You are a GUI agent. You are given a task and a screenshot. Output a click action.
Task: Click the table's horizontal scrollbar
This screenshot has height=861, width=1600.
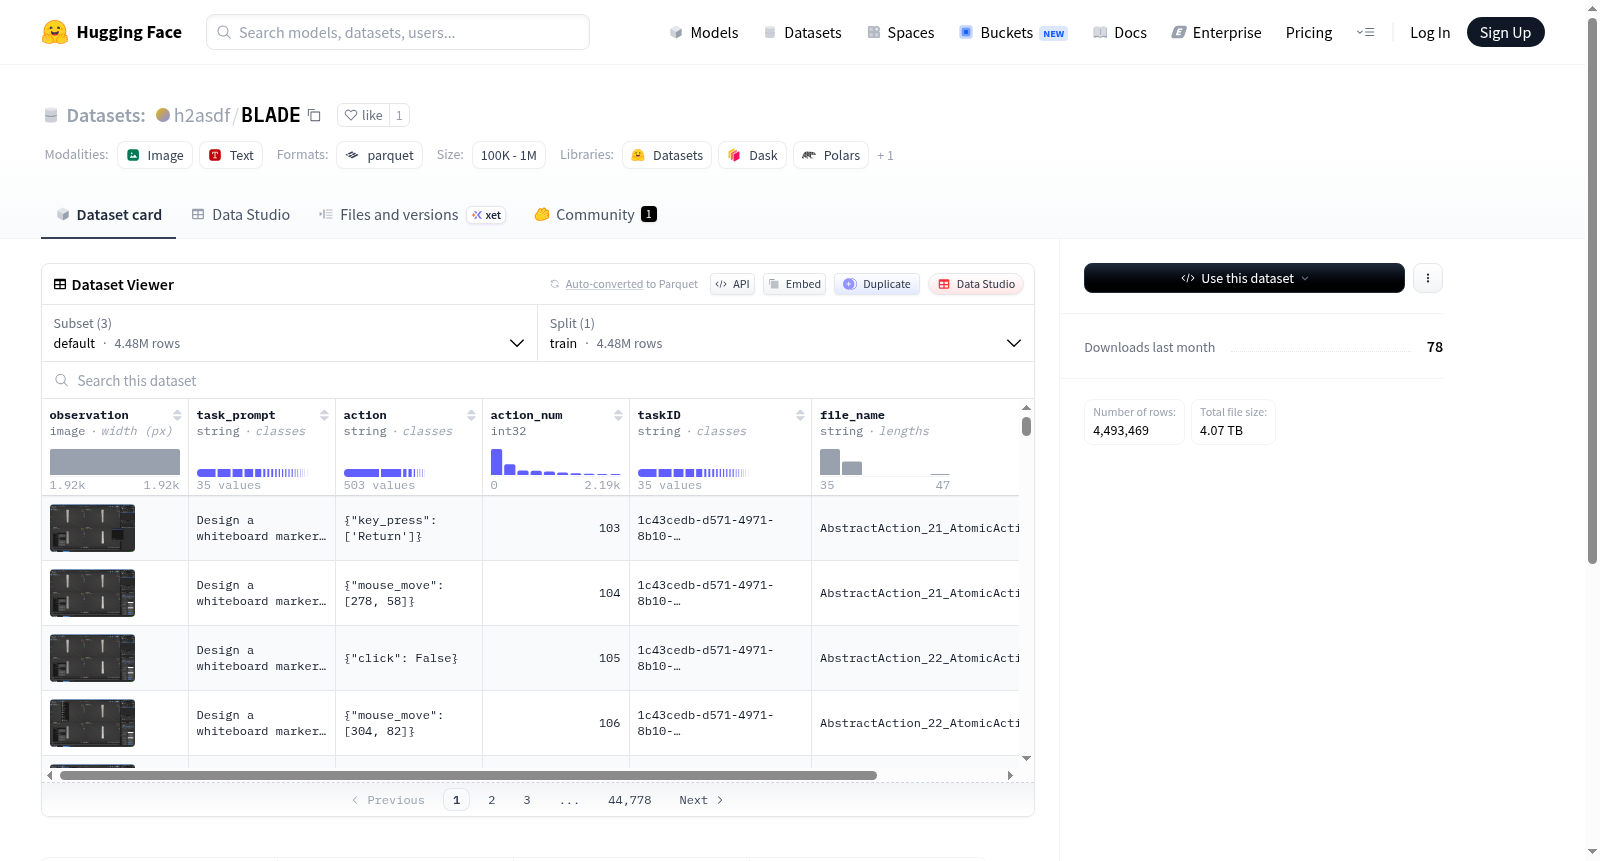point(468,775)
